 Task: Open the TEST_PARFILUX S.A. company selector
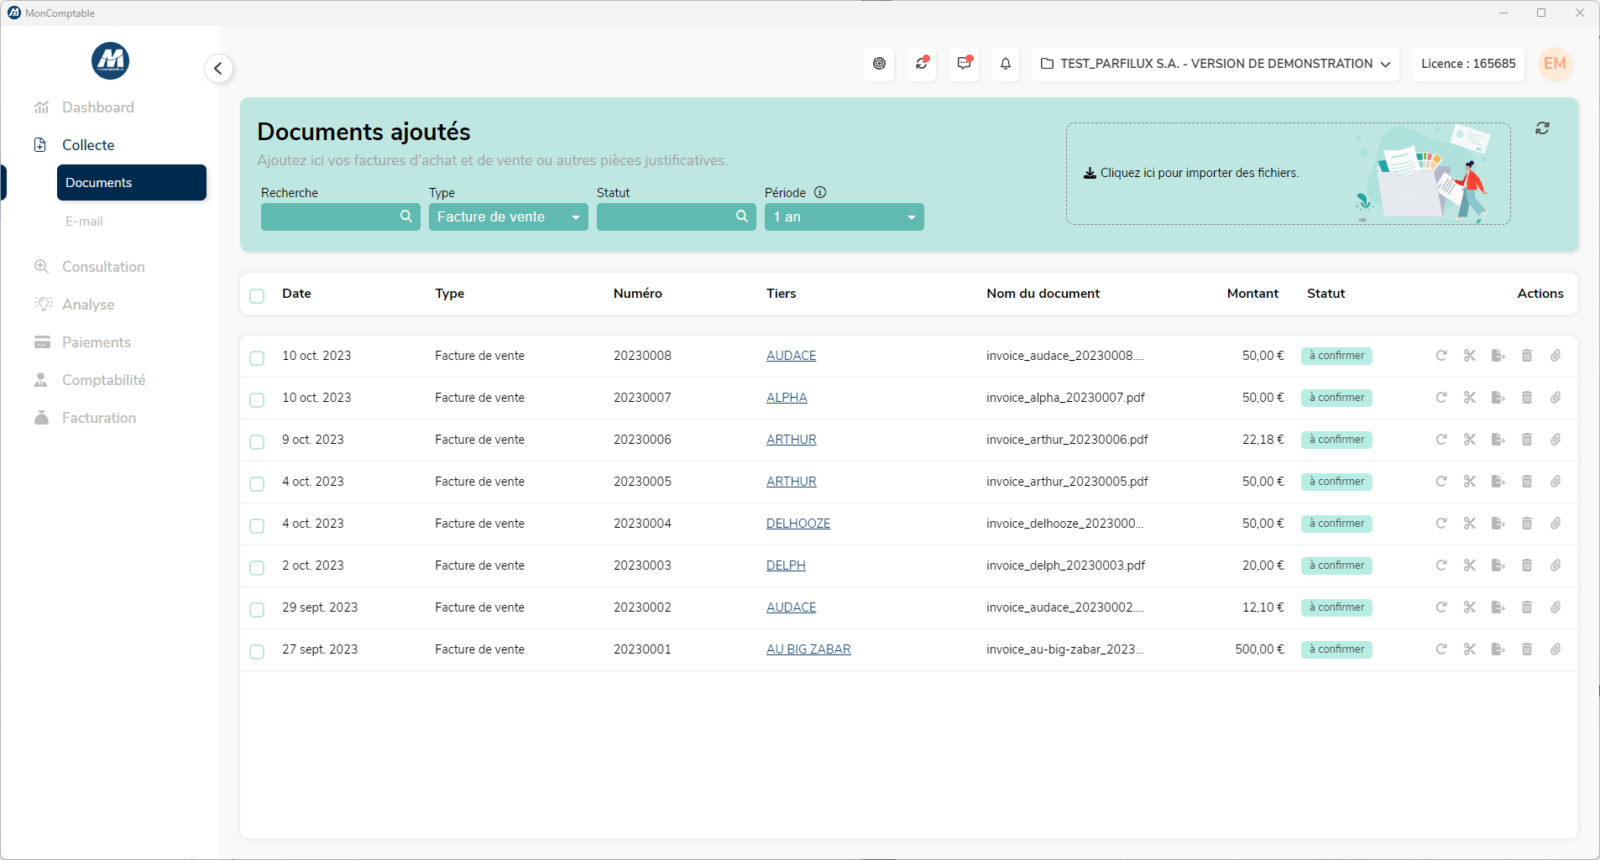(1215, 64)
